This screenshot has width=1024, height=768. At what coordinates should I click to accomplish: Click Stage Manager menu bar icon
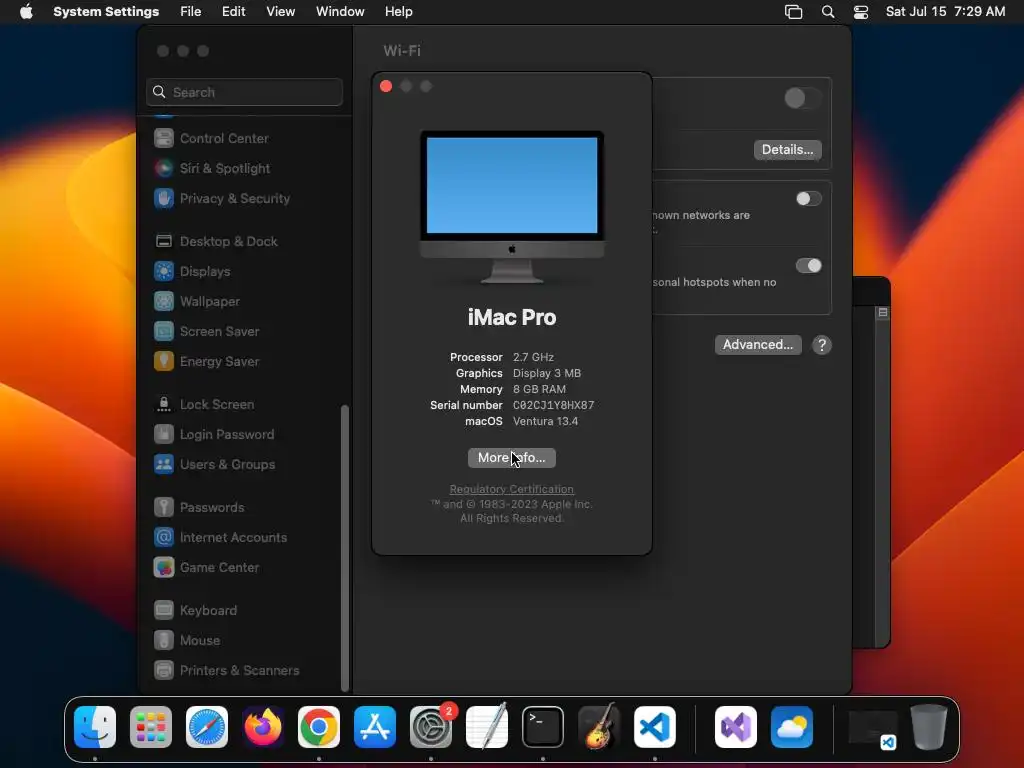pyautogui.click(x=793, y=12)
